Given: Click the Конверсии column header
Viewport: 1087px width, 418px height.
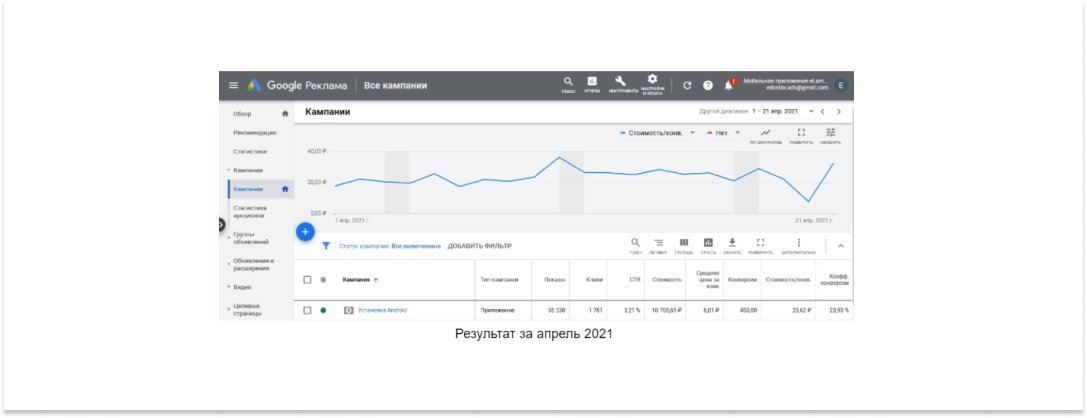Looking at the screenshot, I should click(742, 280).
